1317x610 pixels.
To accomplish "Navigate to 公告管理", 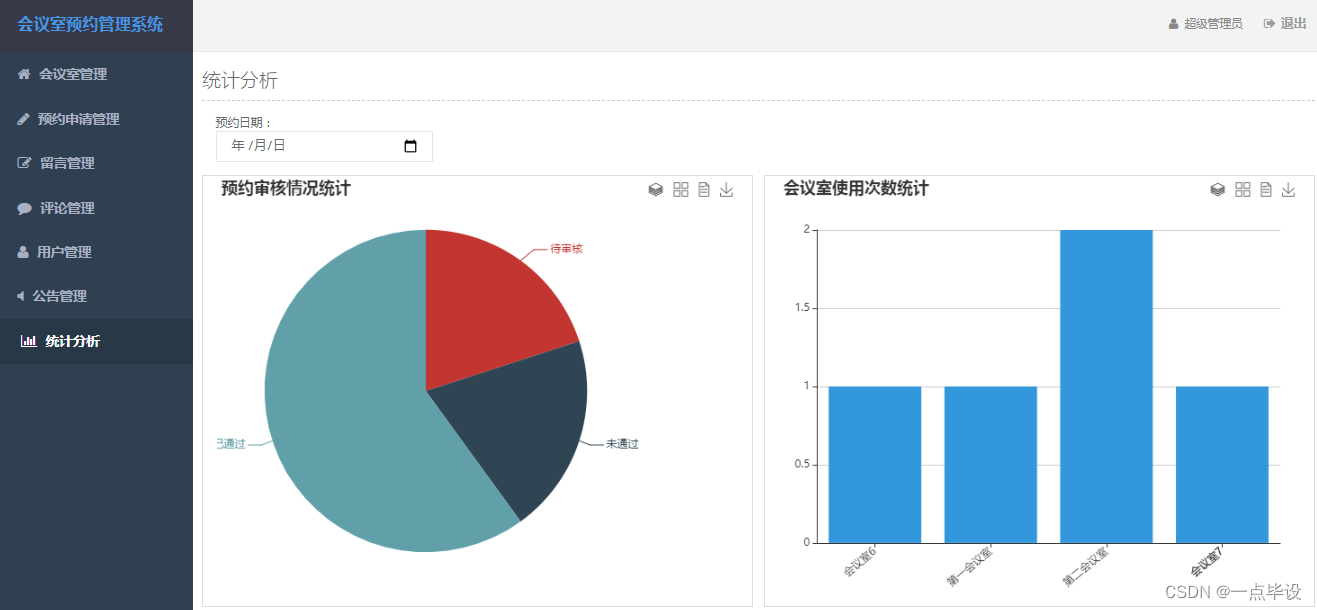I will [x=96, y=296].
